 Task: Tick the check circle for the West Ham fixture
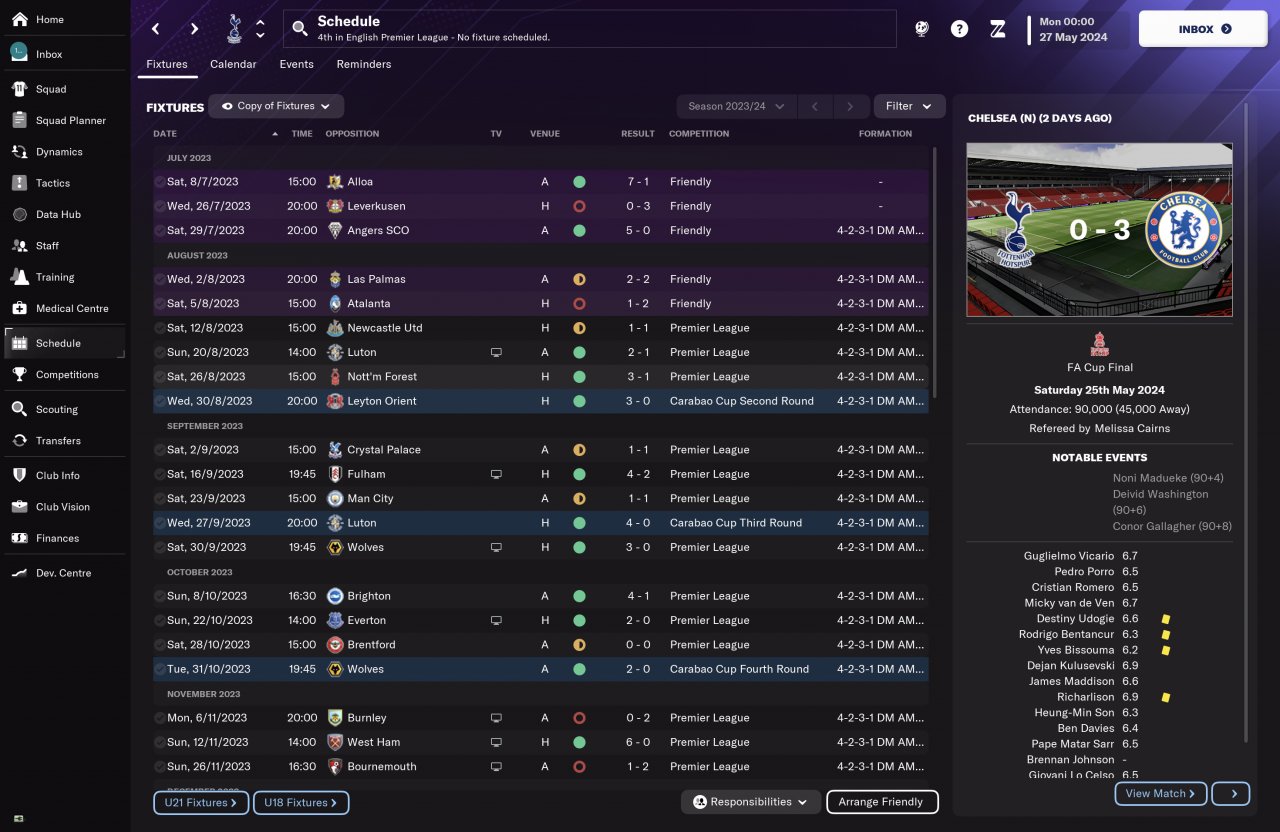coord(160,742)
